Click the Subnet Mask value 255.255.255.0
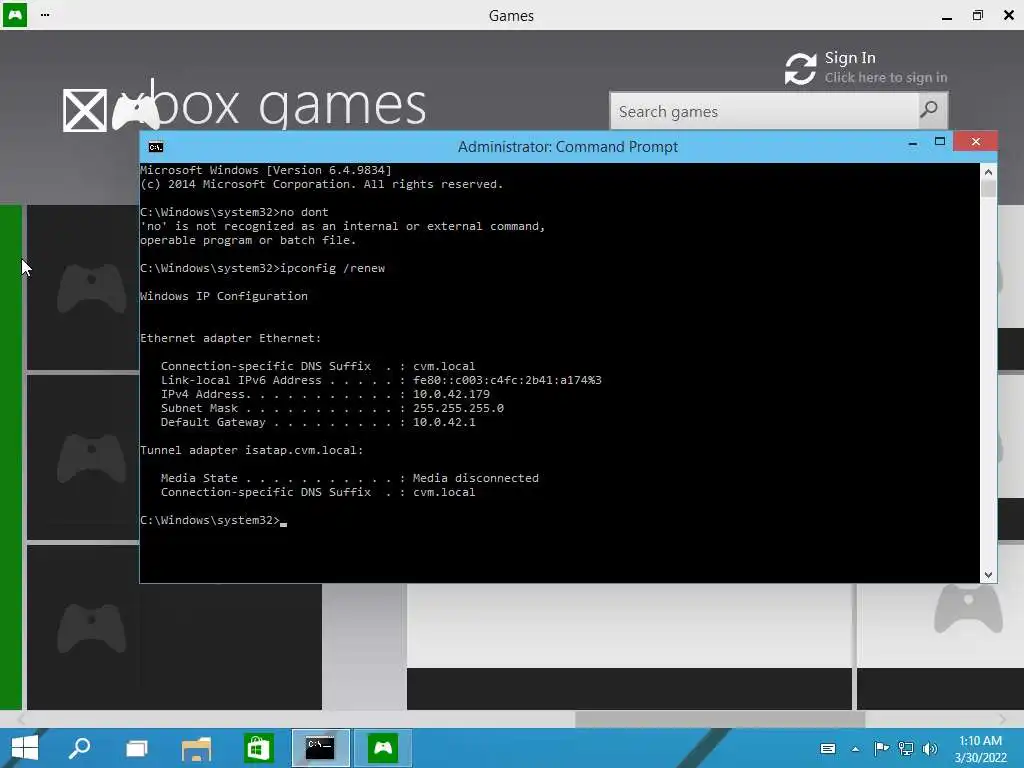The height and width of the screenshot is (768, 1024). click(458, 408)
